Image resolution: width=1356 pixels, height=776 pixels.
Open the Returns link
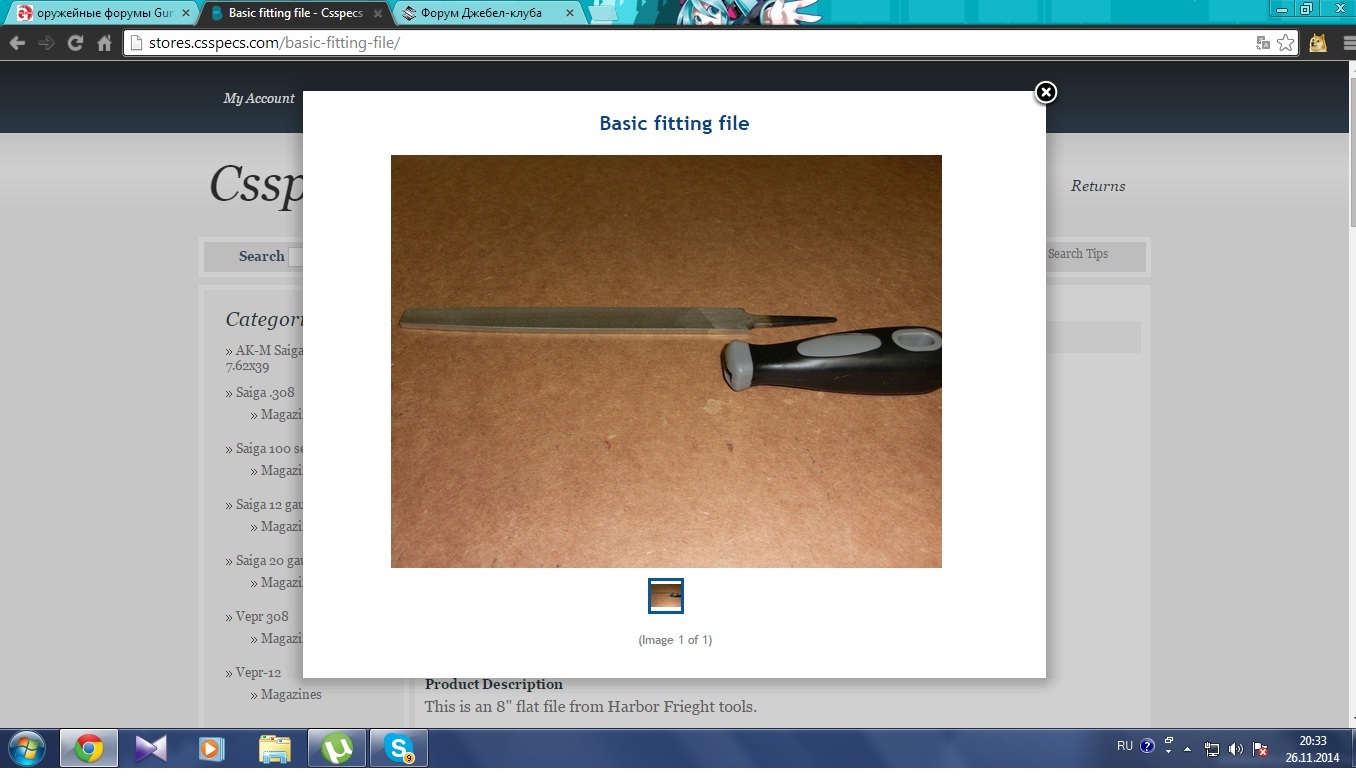[x=1097, y=186]
